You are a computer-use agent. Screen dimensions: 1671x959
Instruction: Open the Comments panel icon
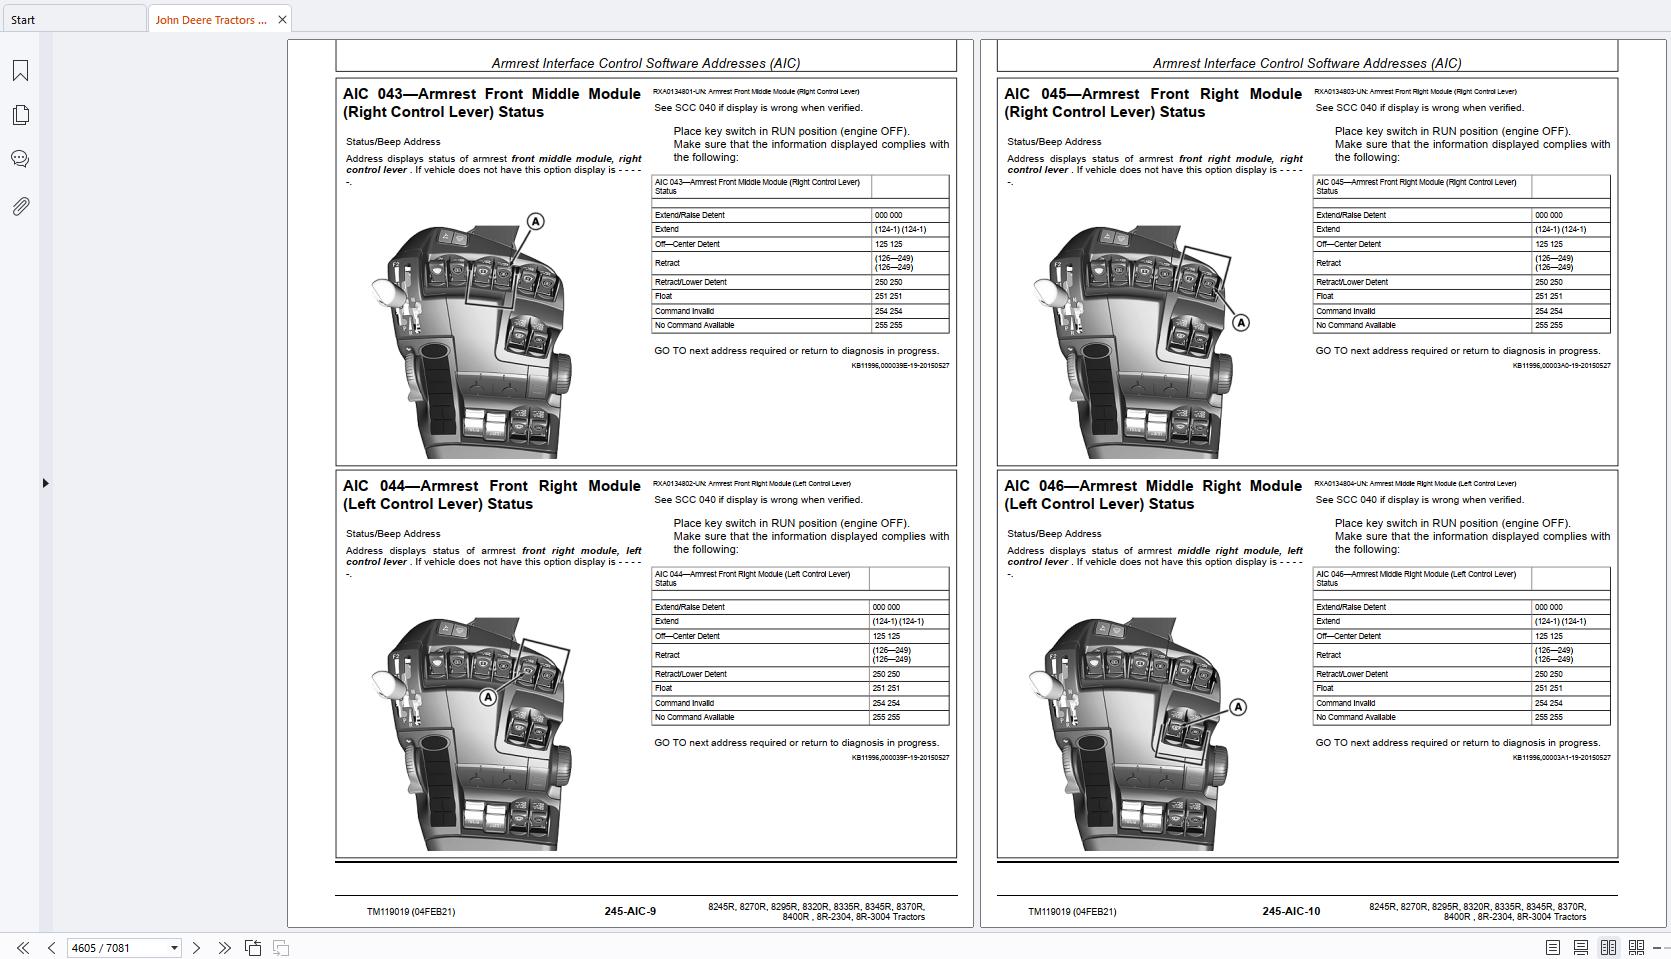[x=20, y=159]
